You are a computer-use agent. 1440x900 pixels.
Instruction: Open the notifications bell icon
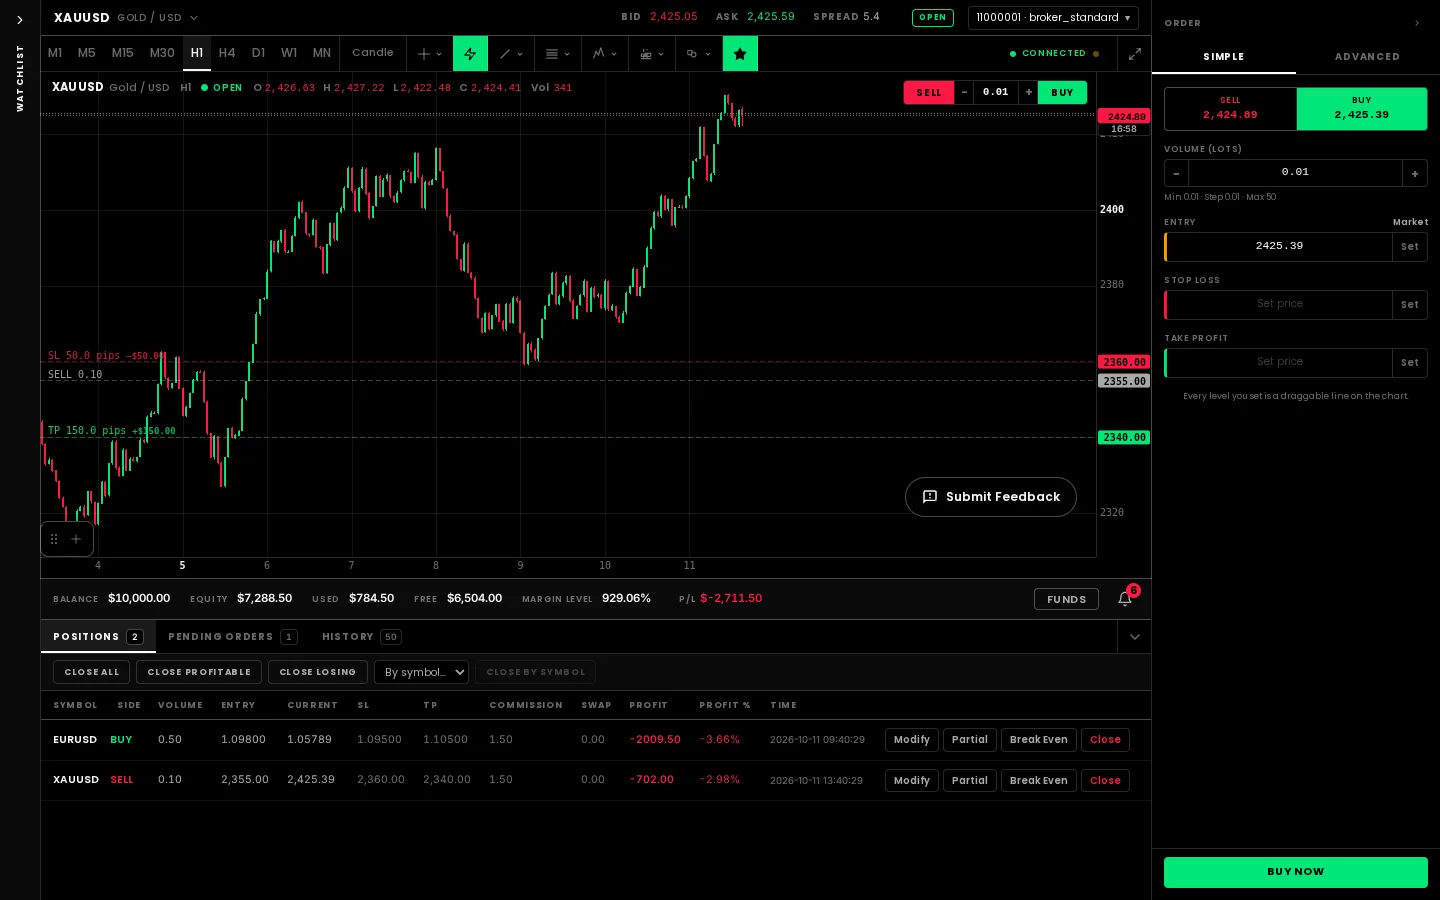coord(1125,599)
